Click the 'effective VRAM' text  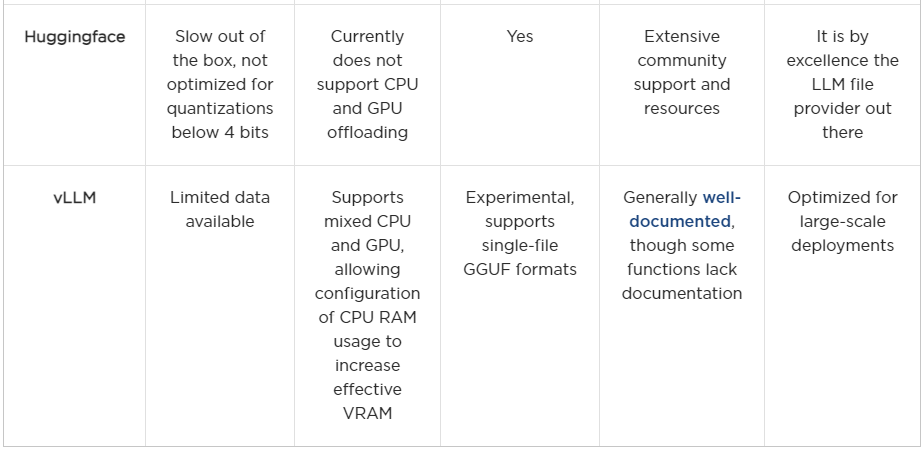(x=367, y=400)
